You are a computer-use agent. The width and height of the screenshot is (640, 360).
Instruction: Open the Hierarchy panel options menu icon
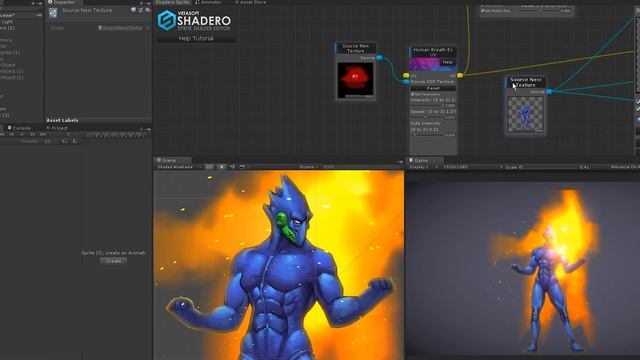tap(39, 3)
